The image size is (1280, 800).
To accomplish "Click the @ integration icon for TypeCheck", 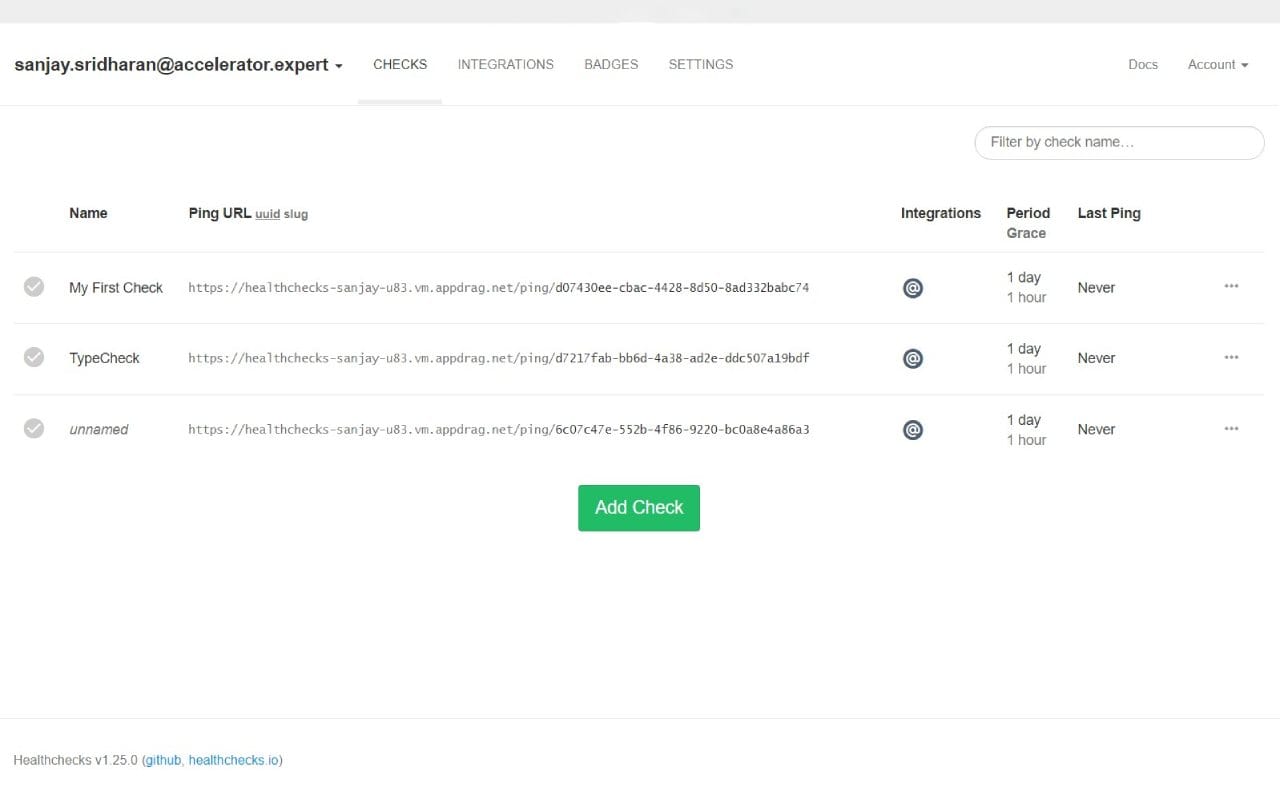I will tap(912, 358).
